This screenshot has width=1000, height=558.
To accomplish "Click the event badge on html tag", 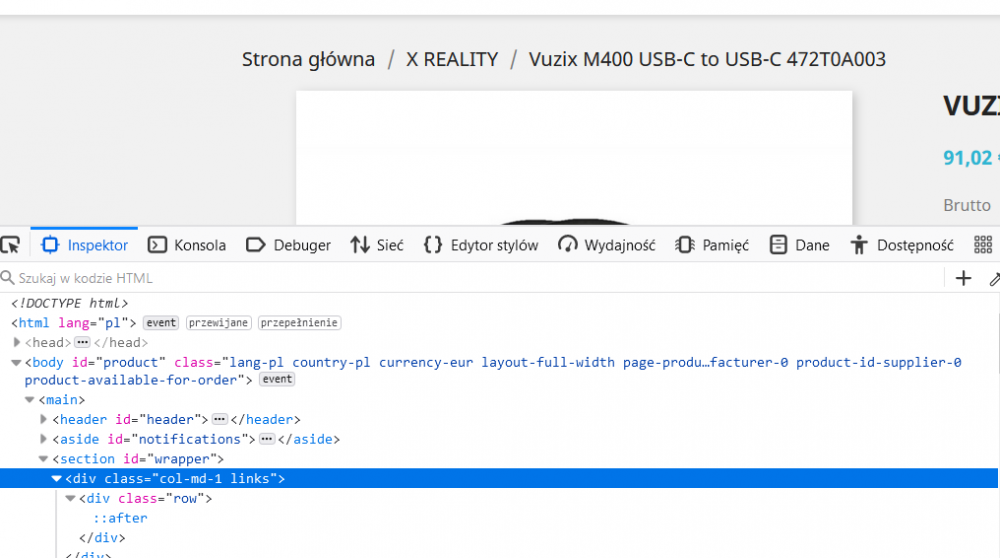I will pos(161,323).
